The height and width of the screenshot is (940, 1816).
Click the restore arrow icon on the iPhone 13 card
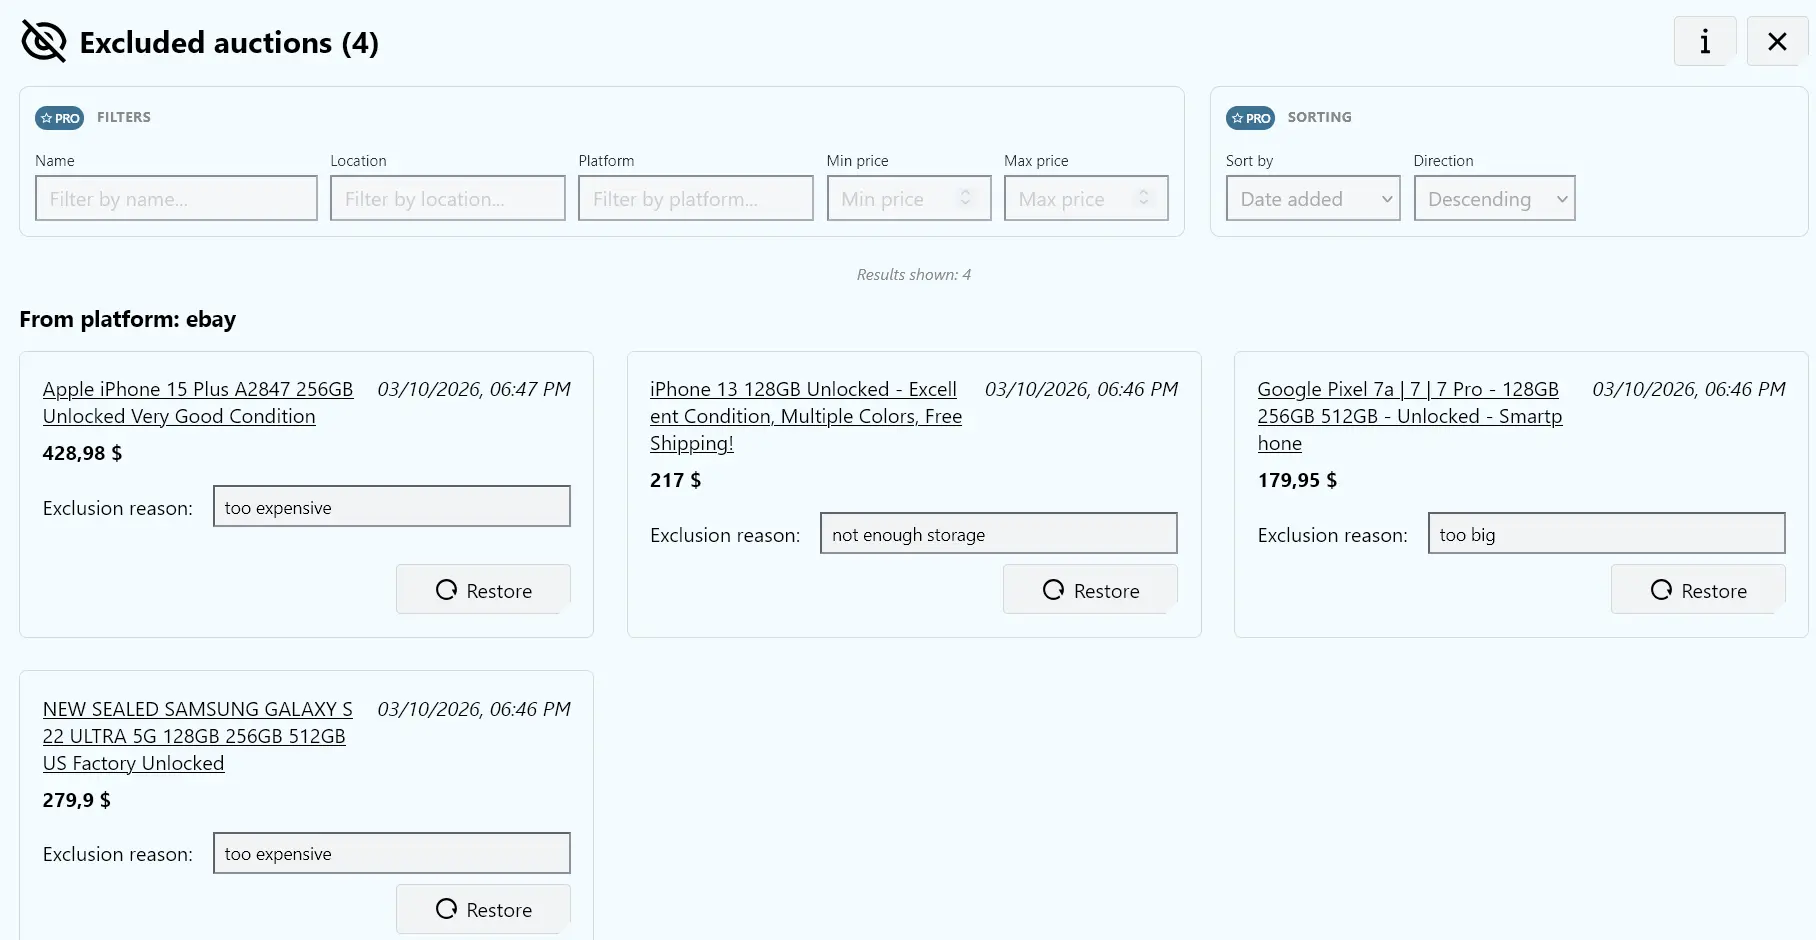(1053, 590)
